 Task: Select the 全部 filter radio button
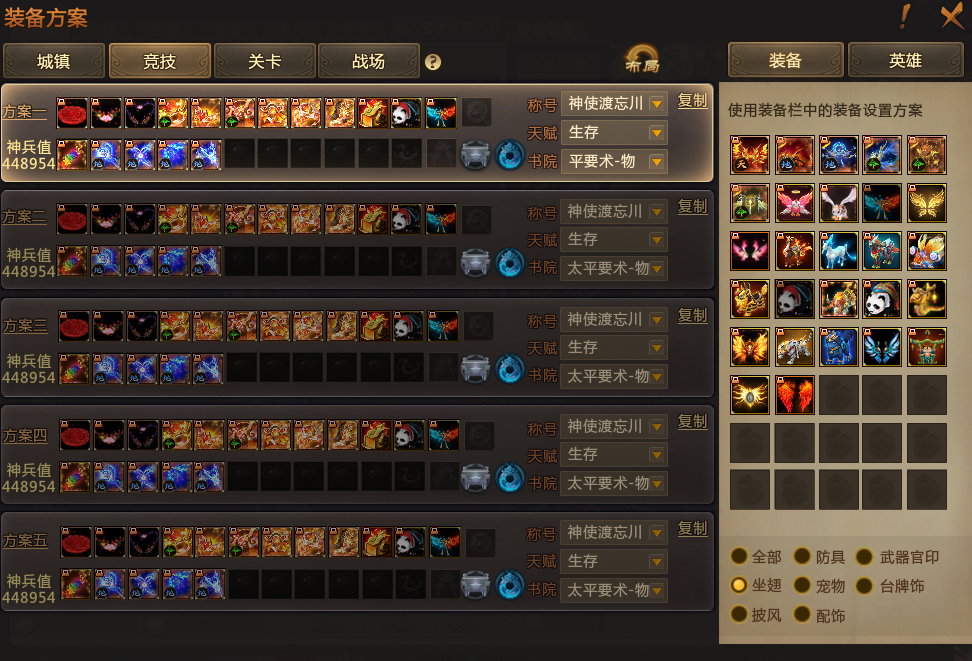pyautogui.click(x=739, y=556)
